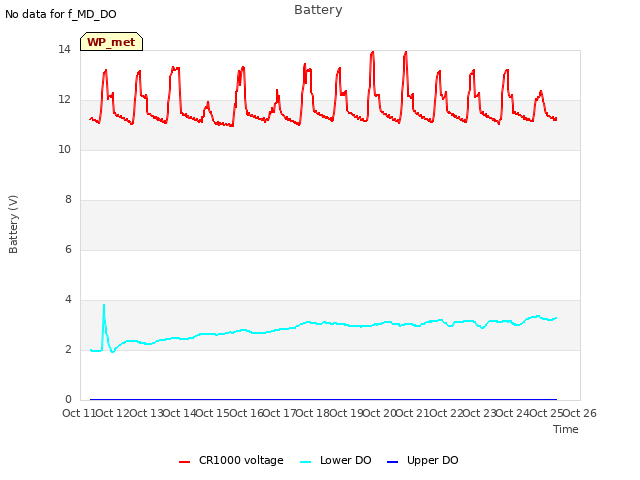
Task: Click the WP_met label box
Action: pyautogui.click(x=111, y=42)
